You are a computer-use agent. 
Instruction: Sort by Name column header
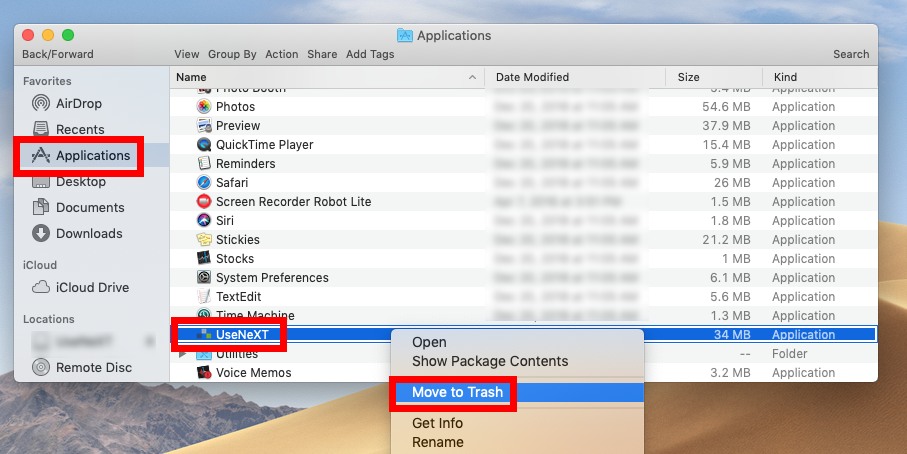(327, 77)
